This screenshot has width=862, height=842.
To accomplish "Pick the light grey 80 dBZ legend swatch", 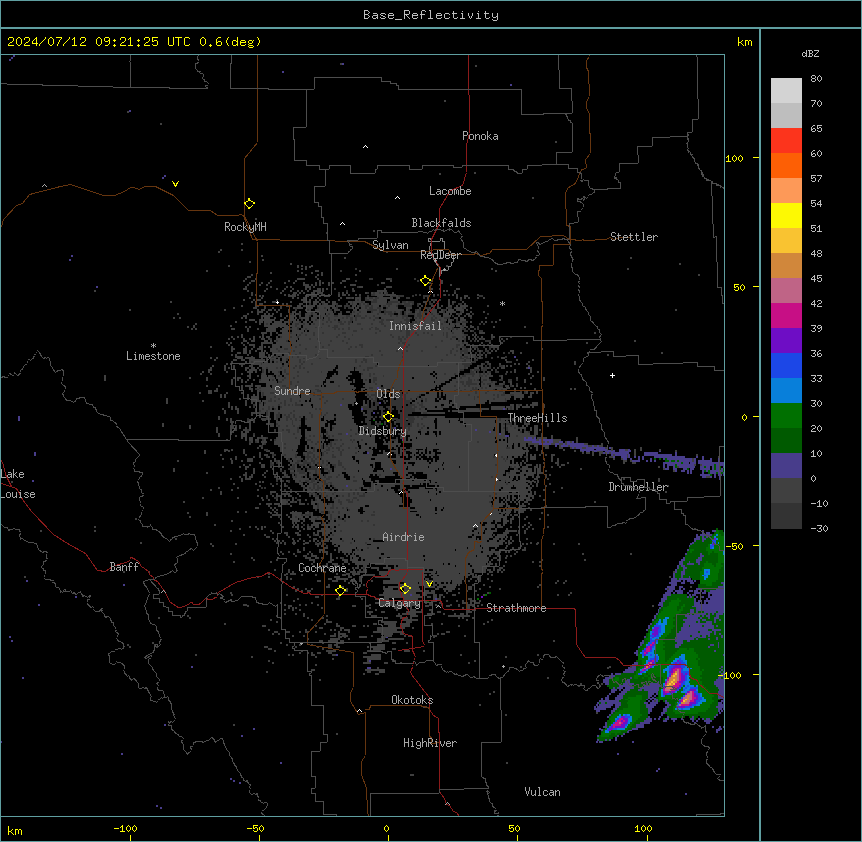I will [786, 91].
